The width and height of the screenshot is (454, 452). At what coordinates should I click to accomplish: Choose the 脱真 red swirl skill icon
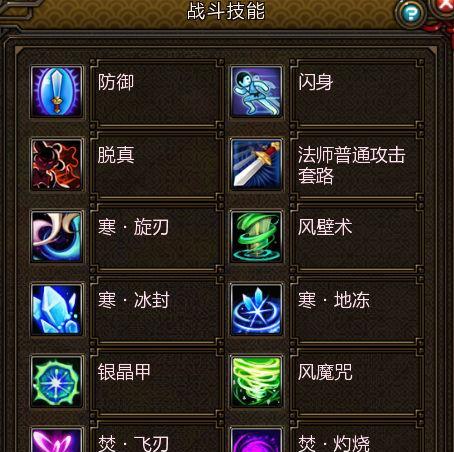tap(56, 165)
